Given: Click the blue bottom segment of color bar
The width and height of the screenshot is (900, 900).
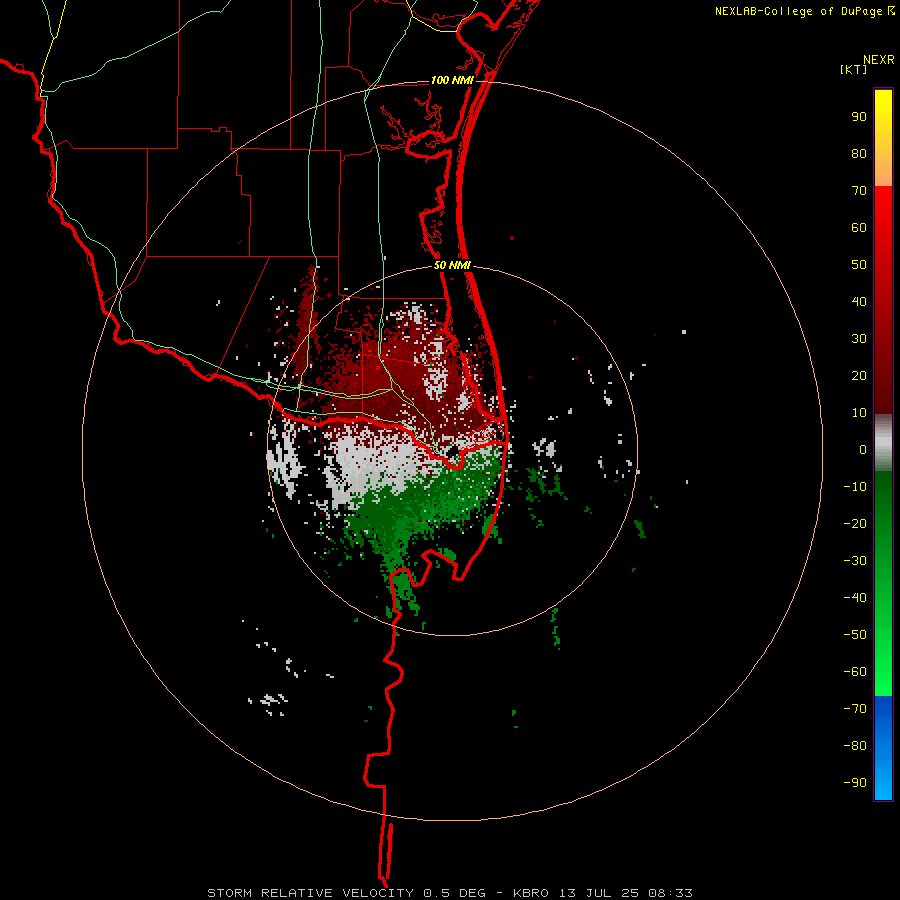Looking at the screenshot, I should tap(883, 748).
